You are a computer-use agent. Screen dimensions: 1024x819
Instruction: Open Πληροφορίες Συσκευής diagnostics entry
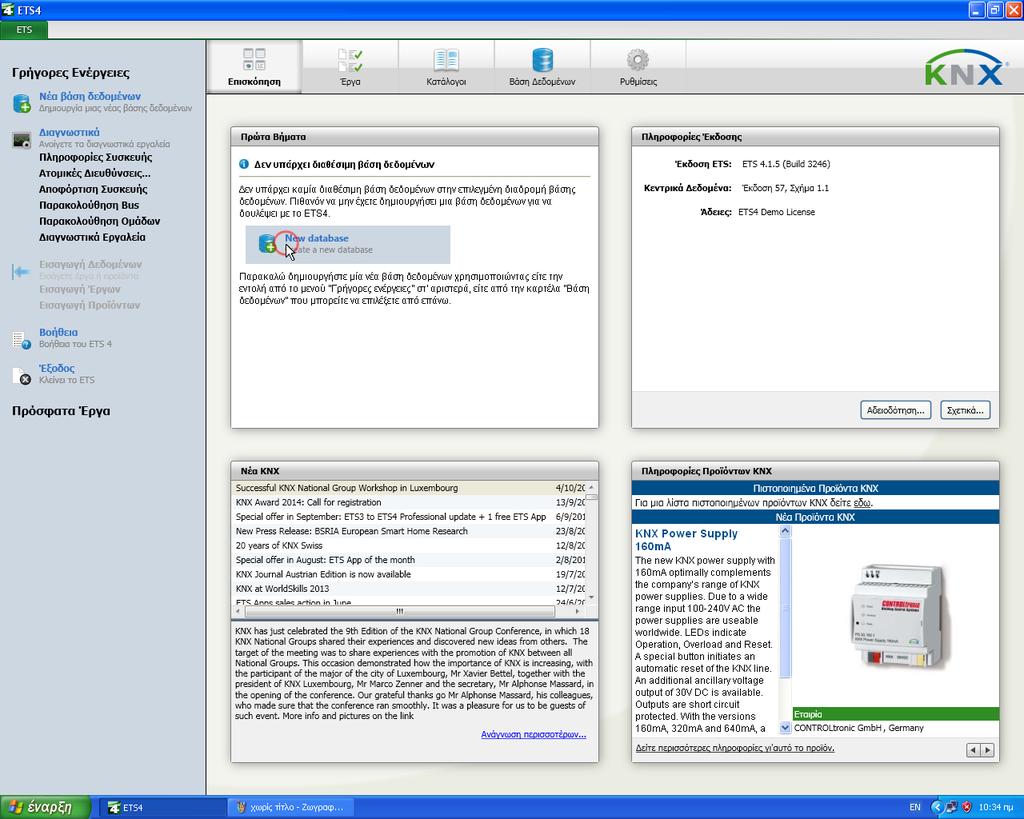click(95, 157)
